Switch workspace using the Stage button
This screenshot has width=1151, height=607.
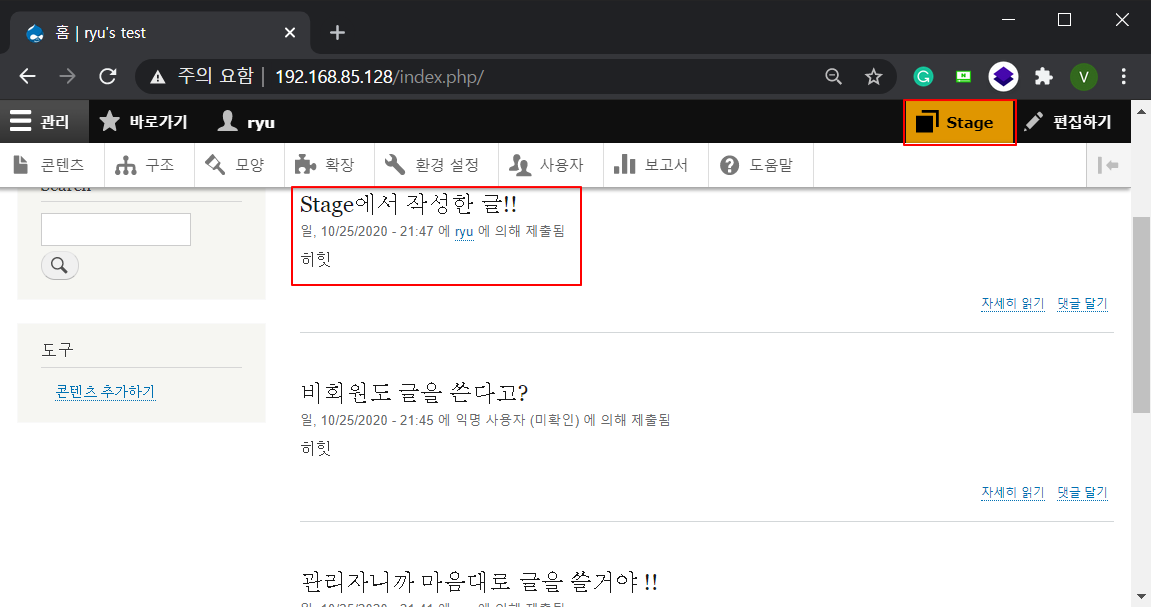(959, 123)
